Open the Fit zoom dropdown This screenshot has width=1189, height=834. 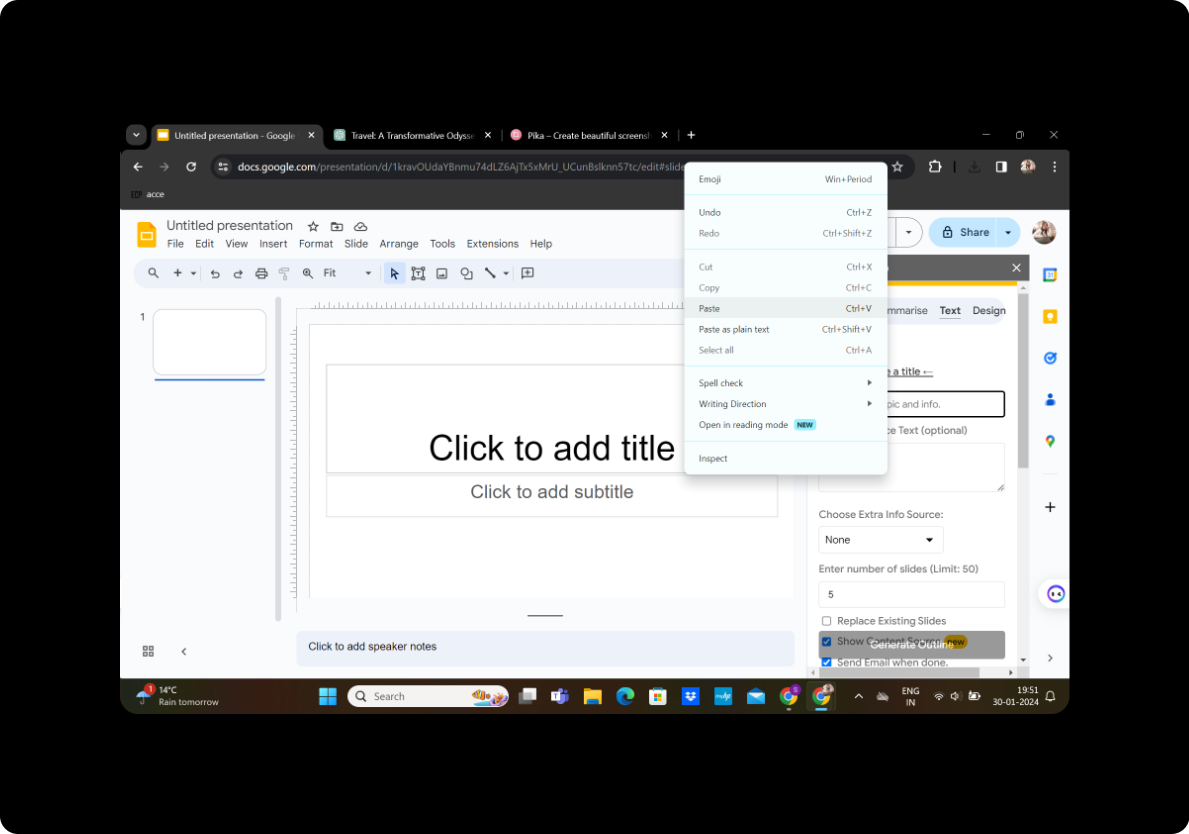click(x=347, y=274)
